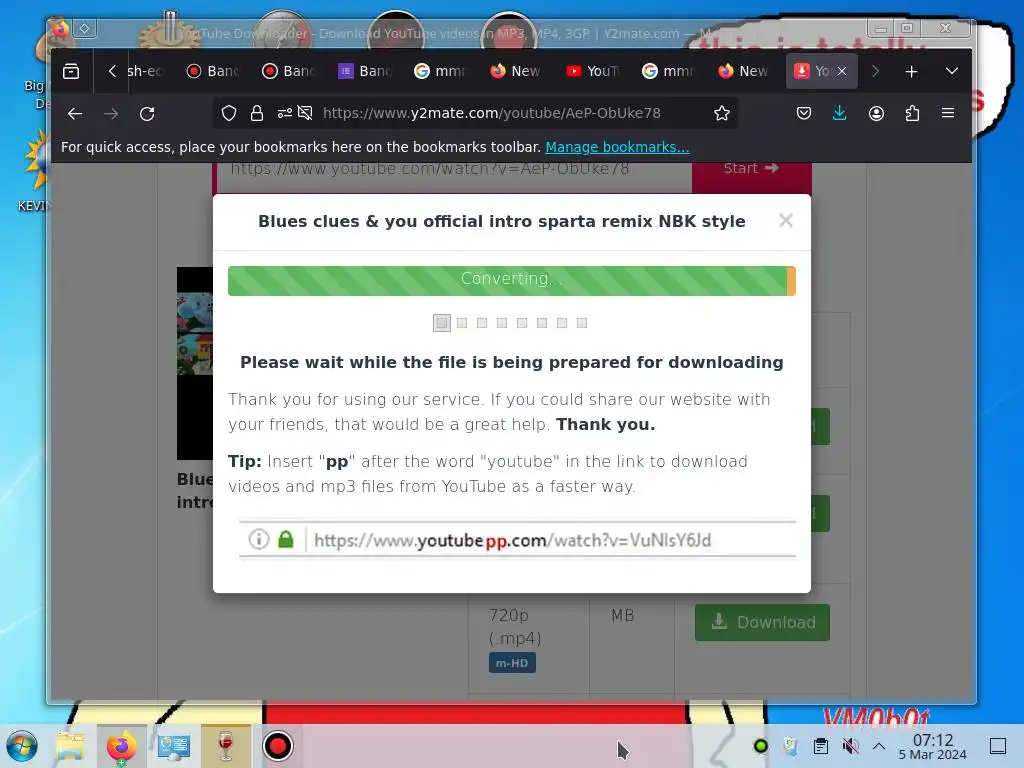
Task: Open Manage bookmarks link
Action: click(x=617, y=148)
